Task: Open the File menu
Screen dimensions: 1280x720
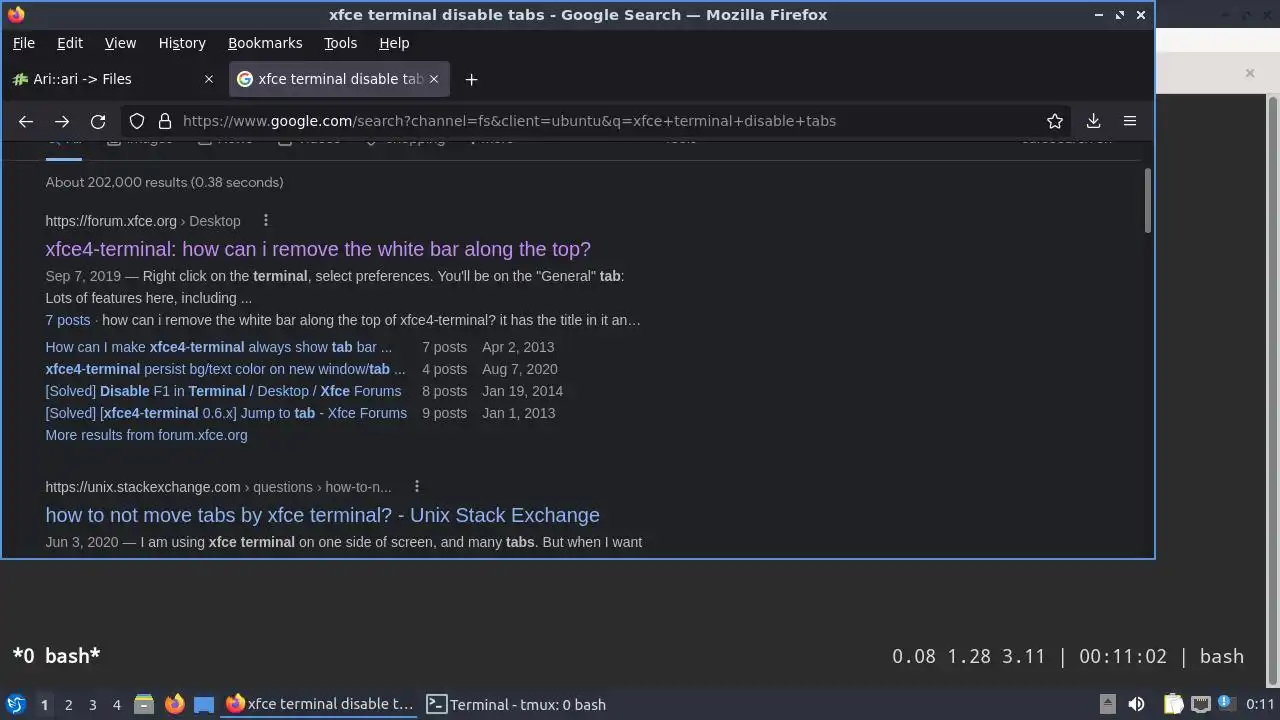Action: [x=24, y=43]
